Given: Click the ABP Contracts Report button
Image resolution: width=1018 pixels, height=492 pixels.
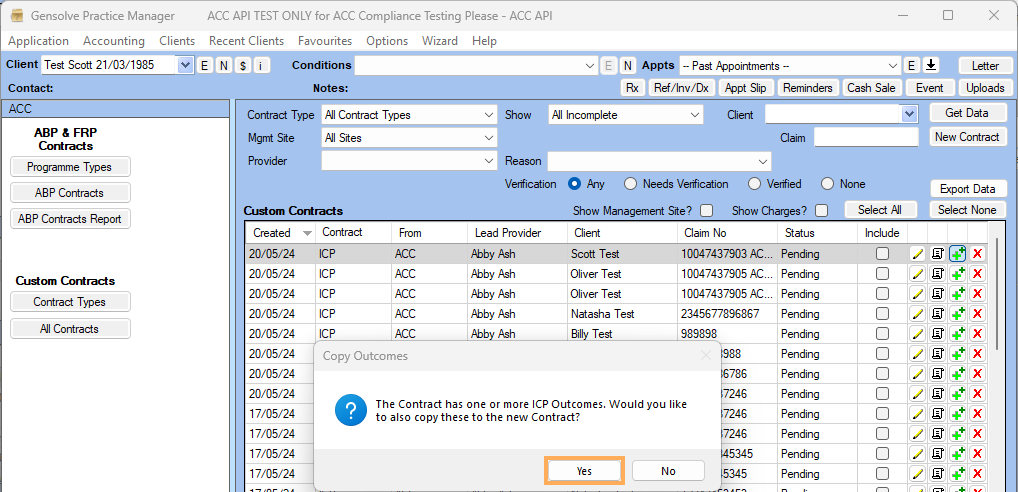Looking at the screenshot, I should pyautogui.click(x=70, y=219).
